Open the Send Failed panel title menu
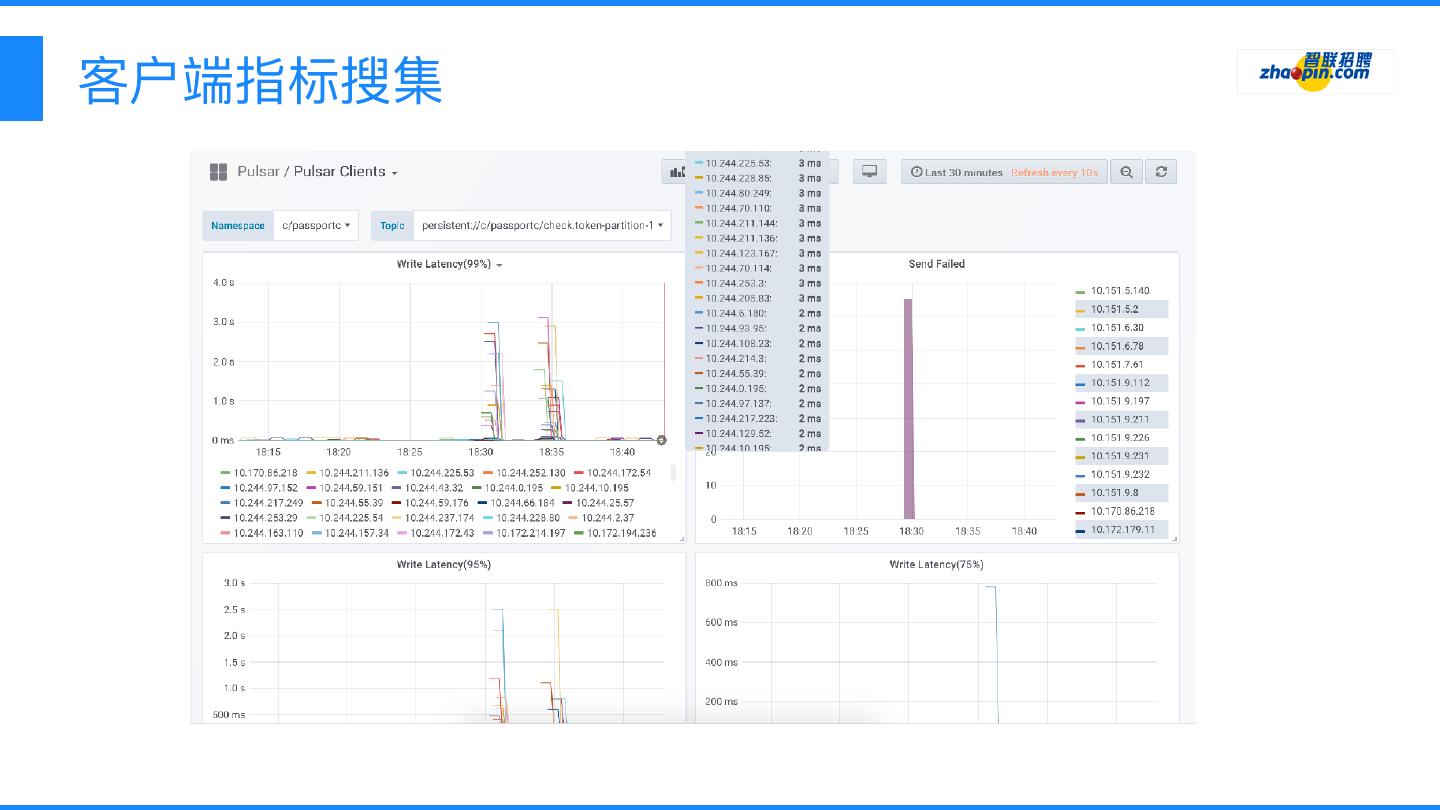 pos(936,264)
